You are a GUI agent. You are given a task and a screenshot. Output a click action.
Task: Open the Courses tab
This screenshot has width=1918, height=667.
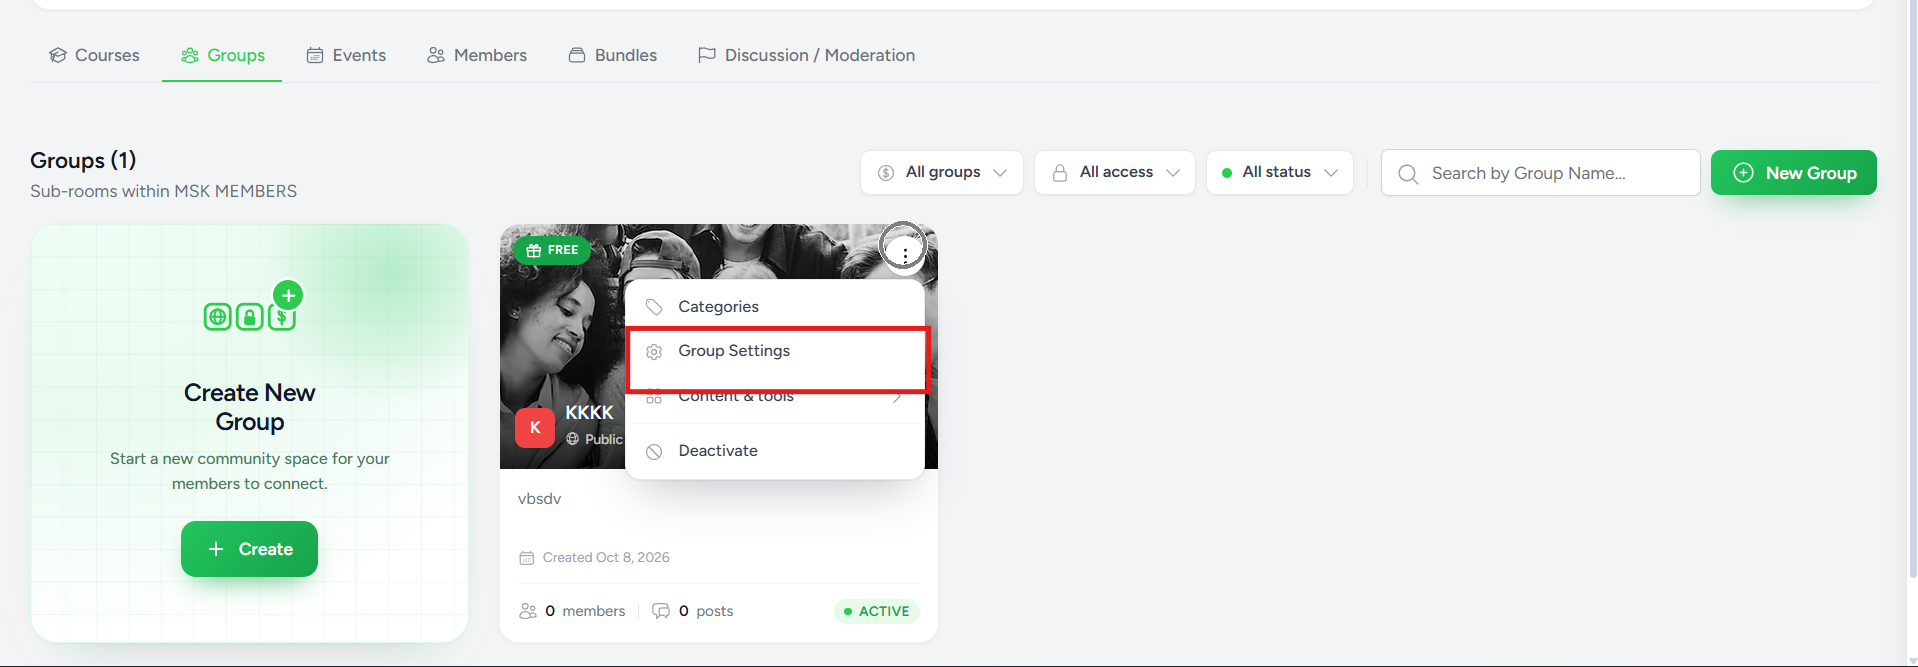[94, 55]
